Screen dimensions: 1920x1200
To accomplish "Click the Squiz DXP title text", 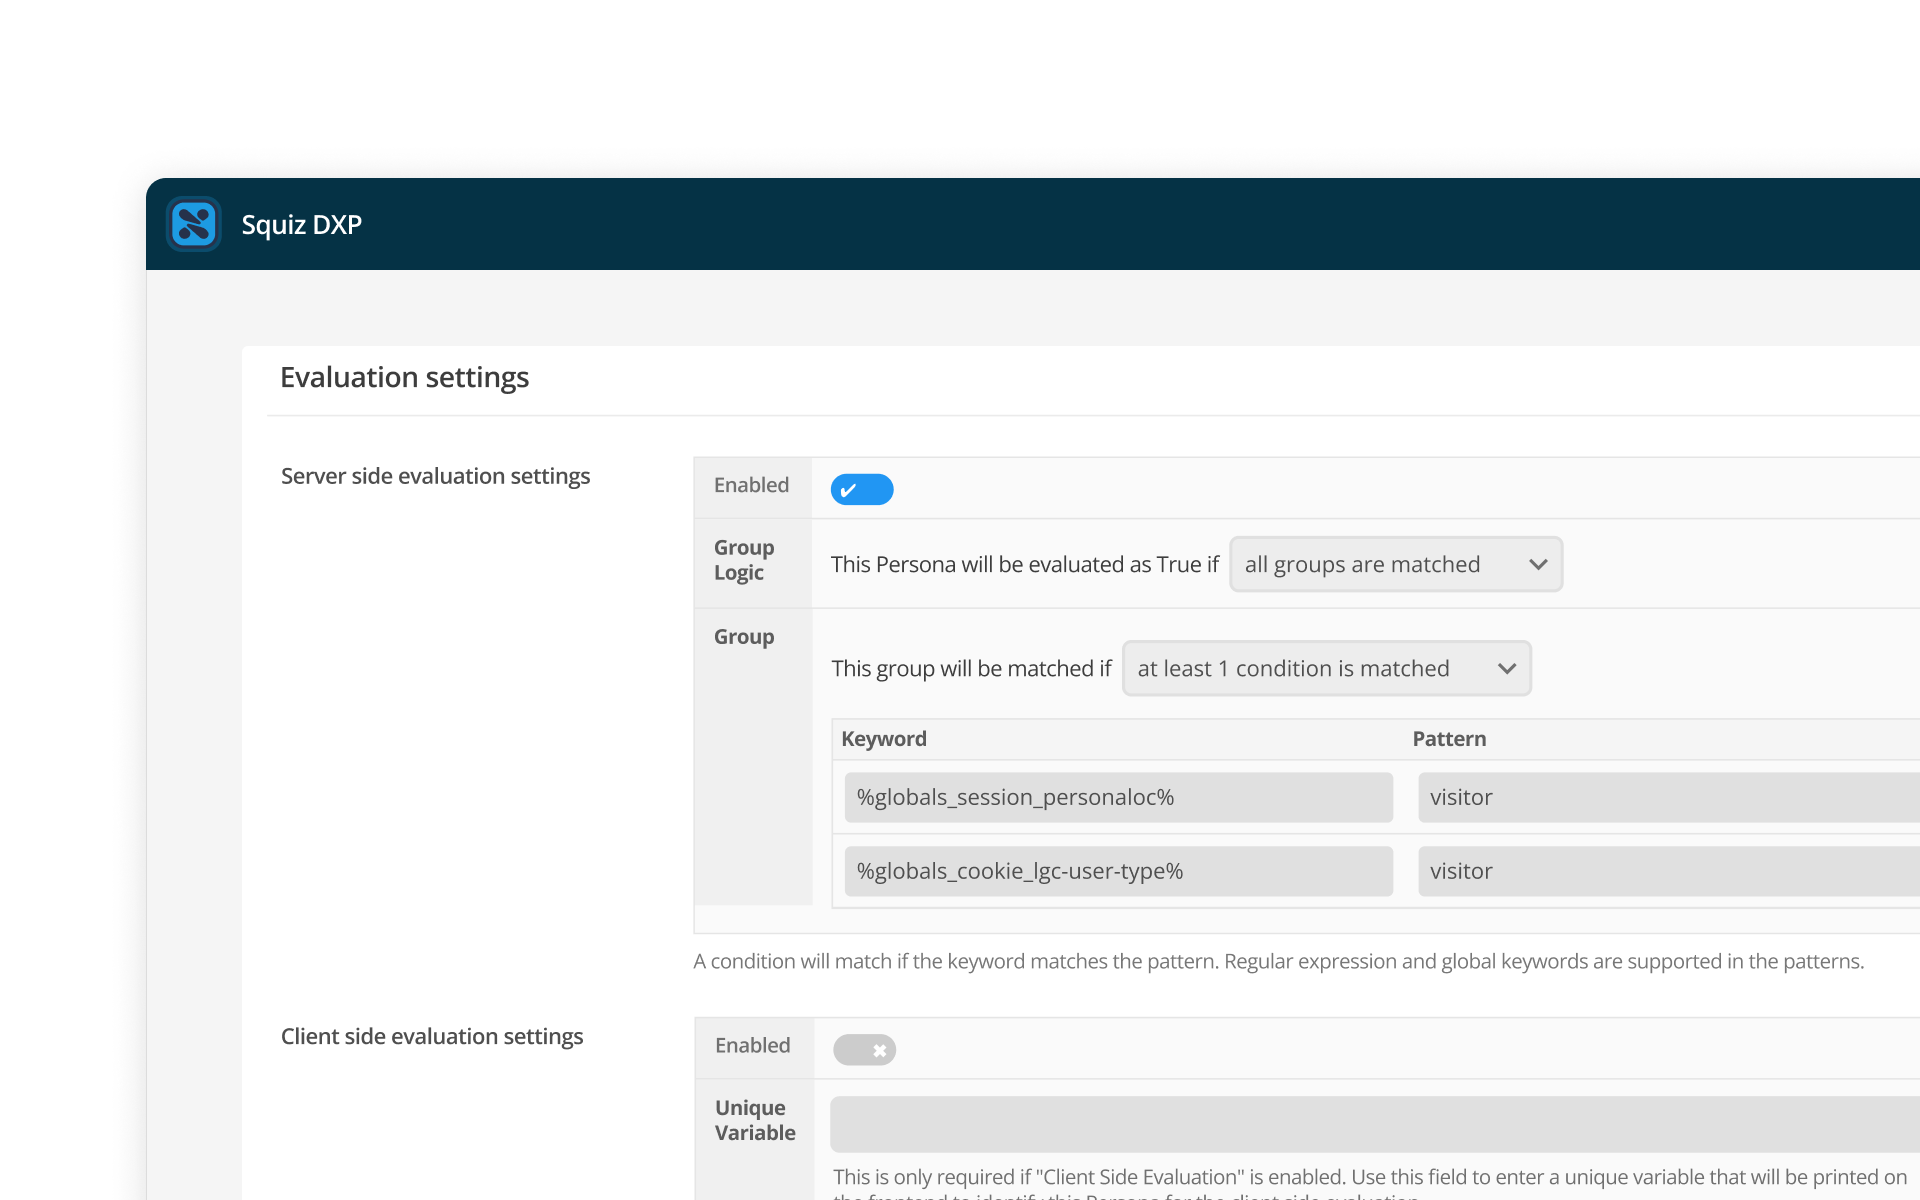I will click(x=301, y=225).
